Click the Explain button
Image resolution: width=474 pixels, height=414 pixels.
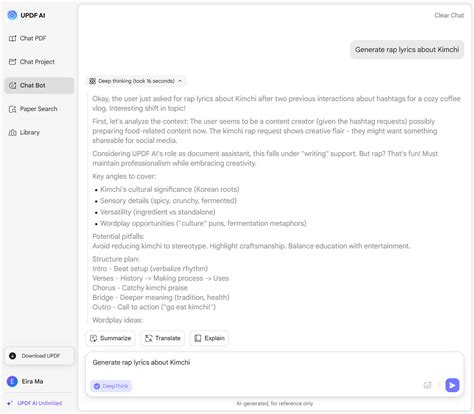[210, 338]
